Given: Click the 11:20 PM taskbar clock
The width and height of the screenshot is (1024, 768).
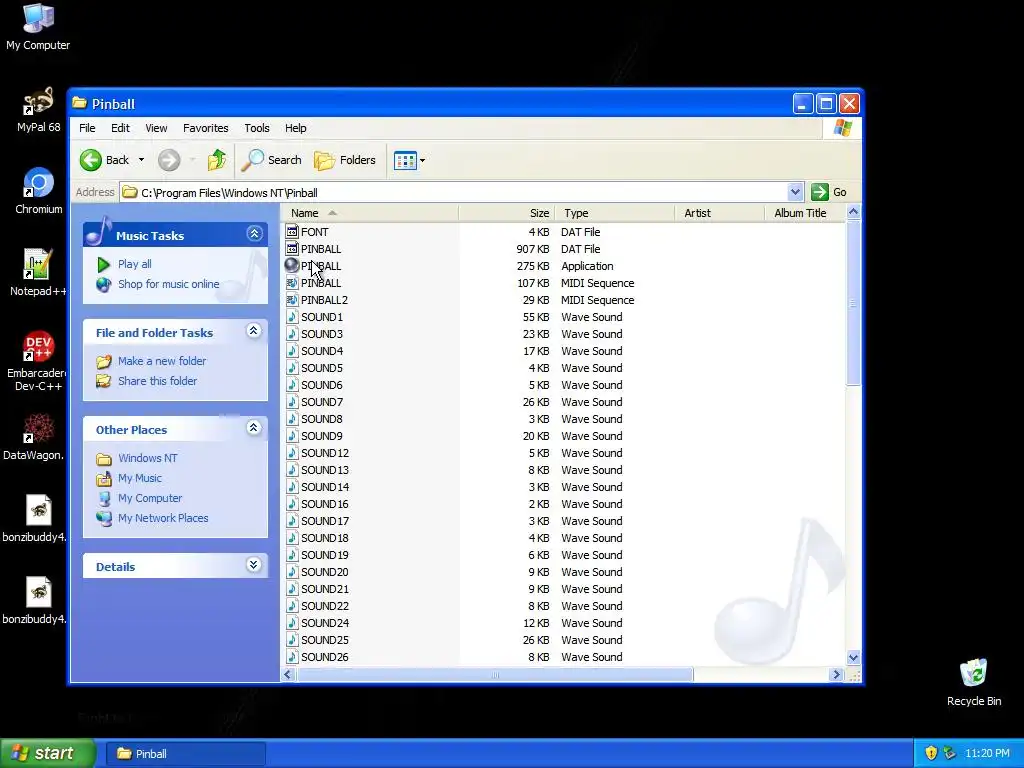Looking at the screenshot, I should (987, 753).
